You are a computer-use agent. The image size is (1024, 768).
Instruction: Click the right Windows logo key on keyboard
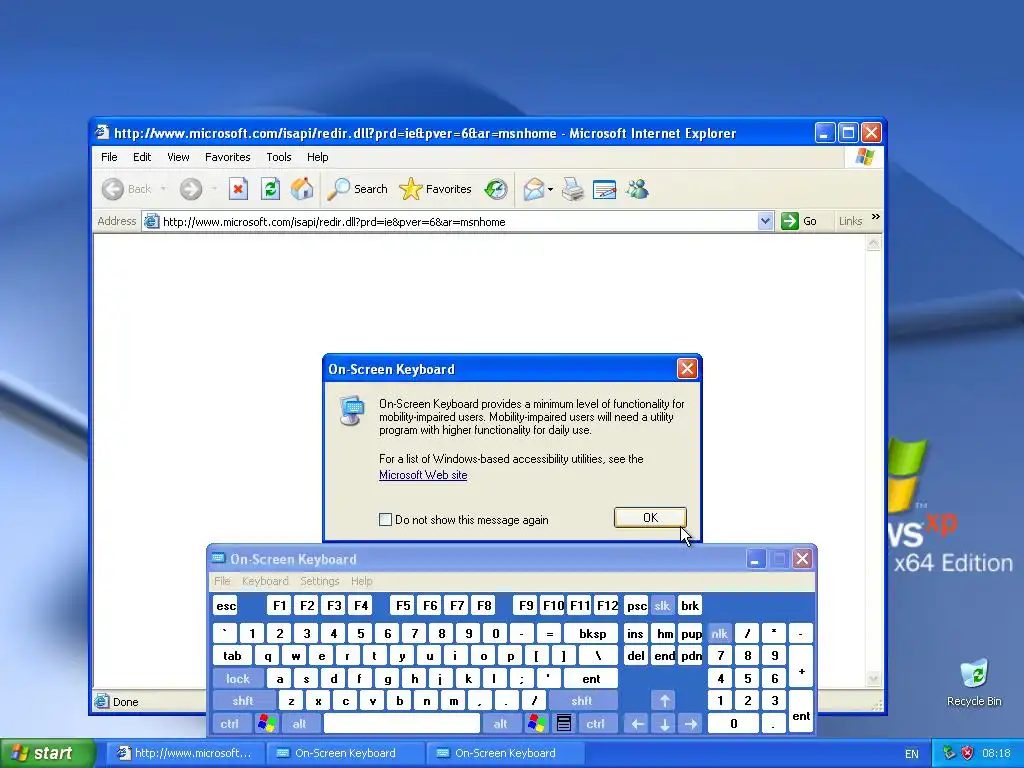[x=537, y=723]
